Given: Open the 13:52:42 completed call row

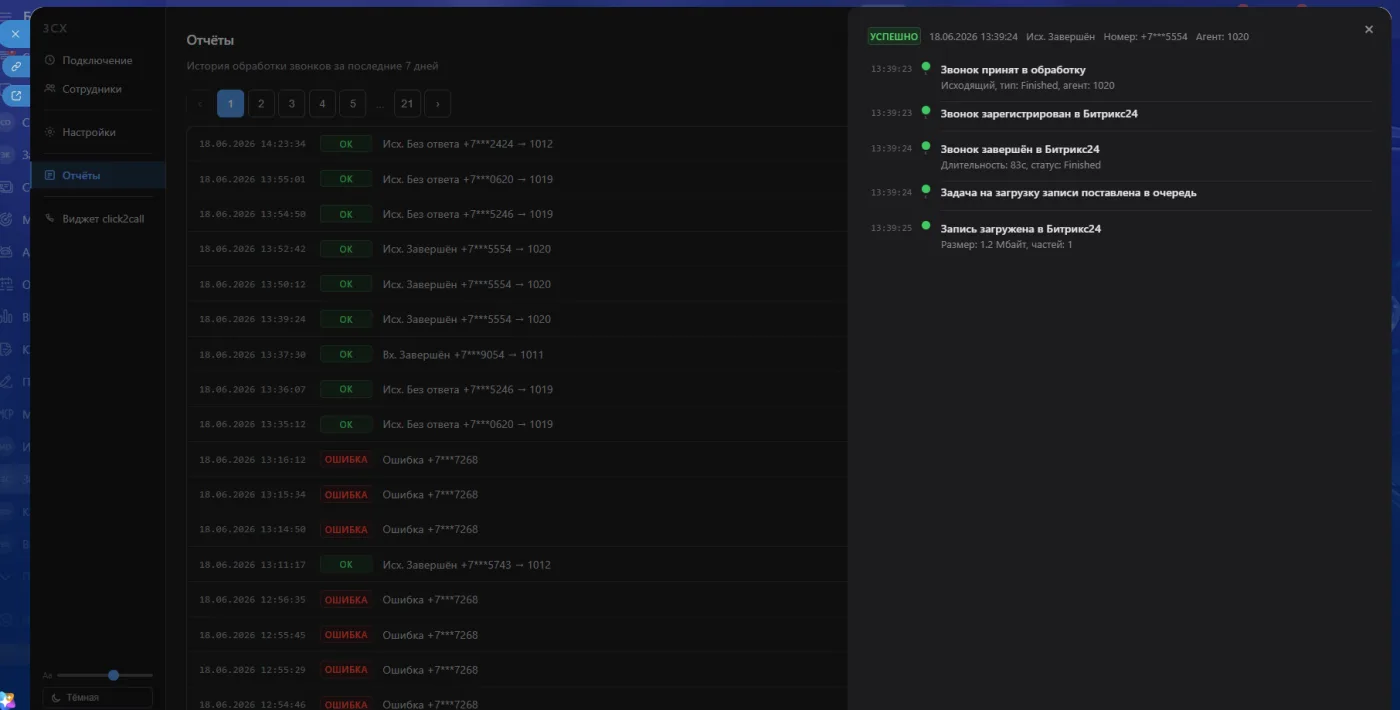Looking at the screenshot, I should click(517, 249).
